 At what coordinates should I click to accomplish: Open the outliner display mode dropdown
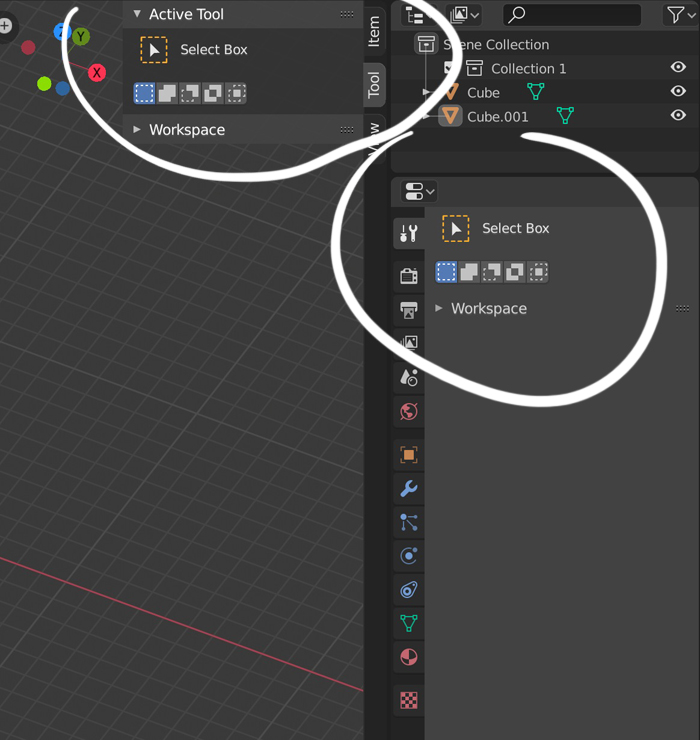click(464, 15)
